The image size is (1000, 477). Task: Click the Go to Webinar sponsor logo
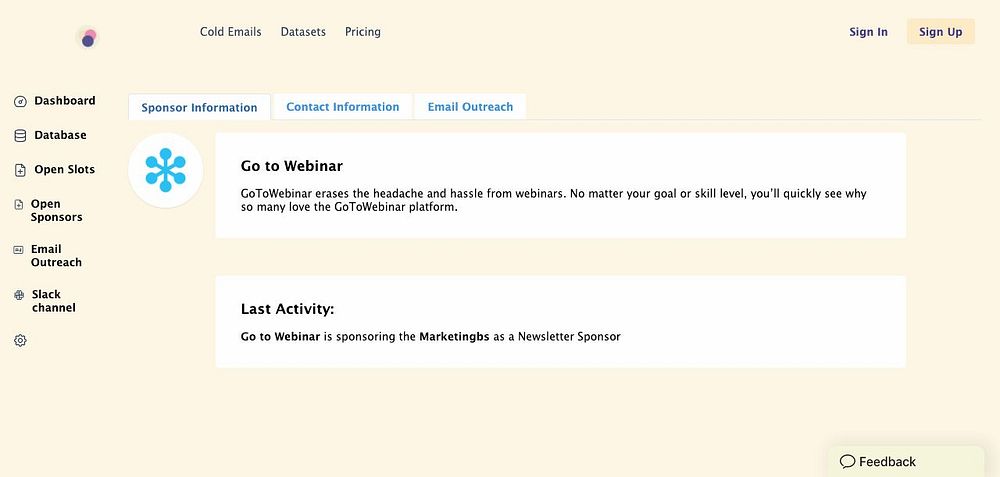(166, 170)
